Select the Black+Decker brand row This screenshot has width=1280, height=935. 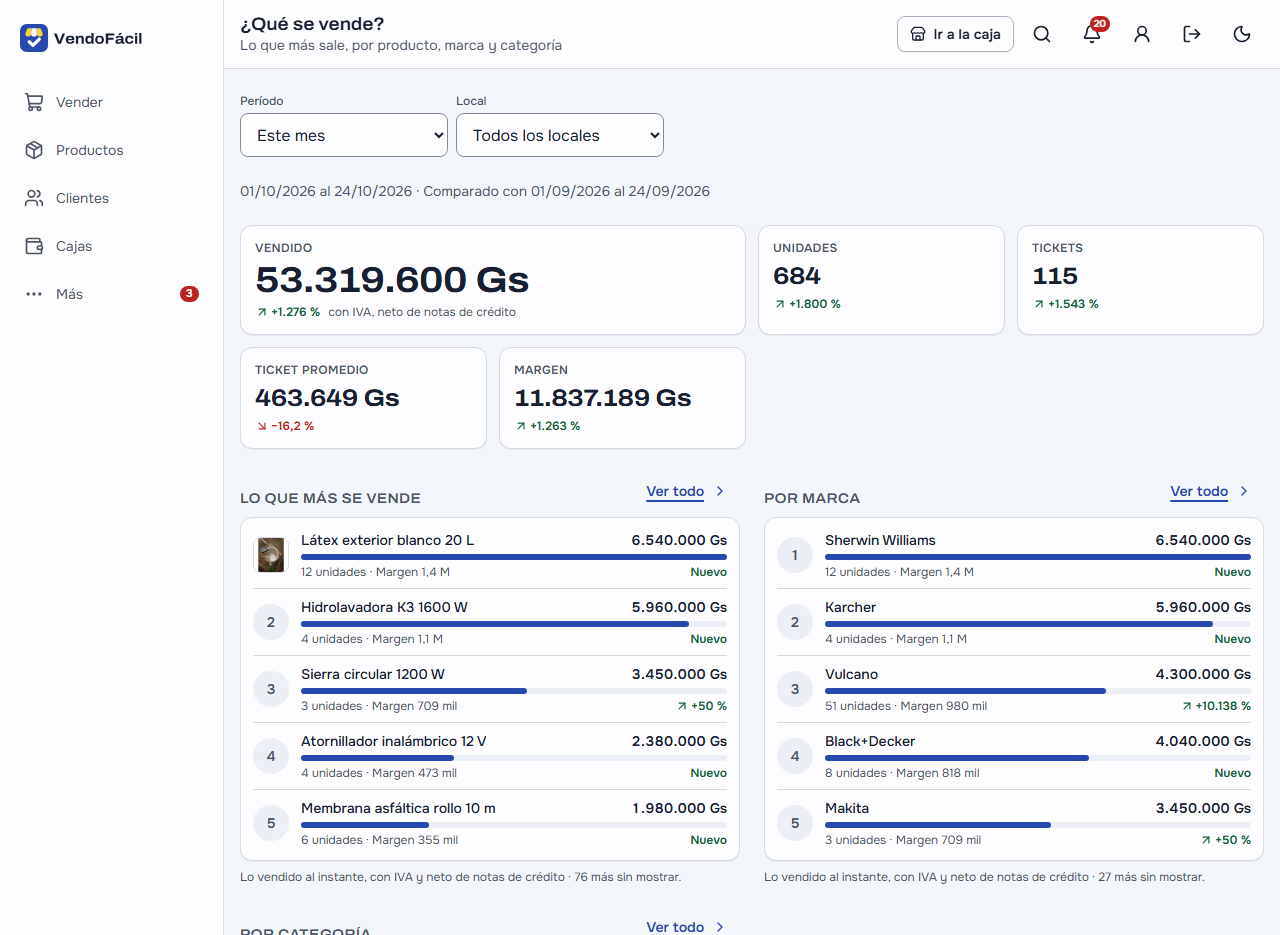point(1014,756)
